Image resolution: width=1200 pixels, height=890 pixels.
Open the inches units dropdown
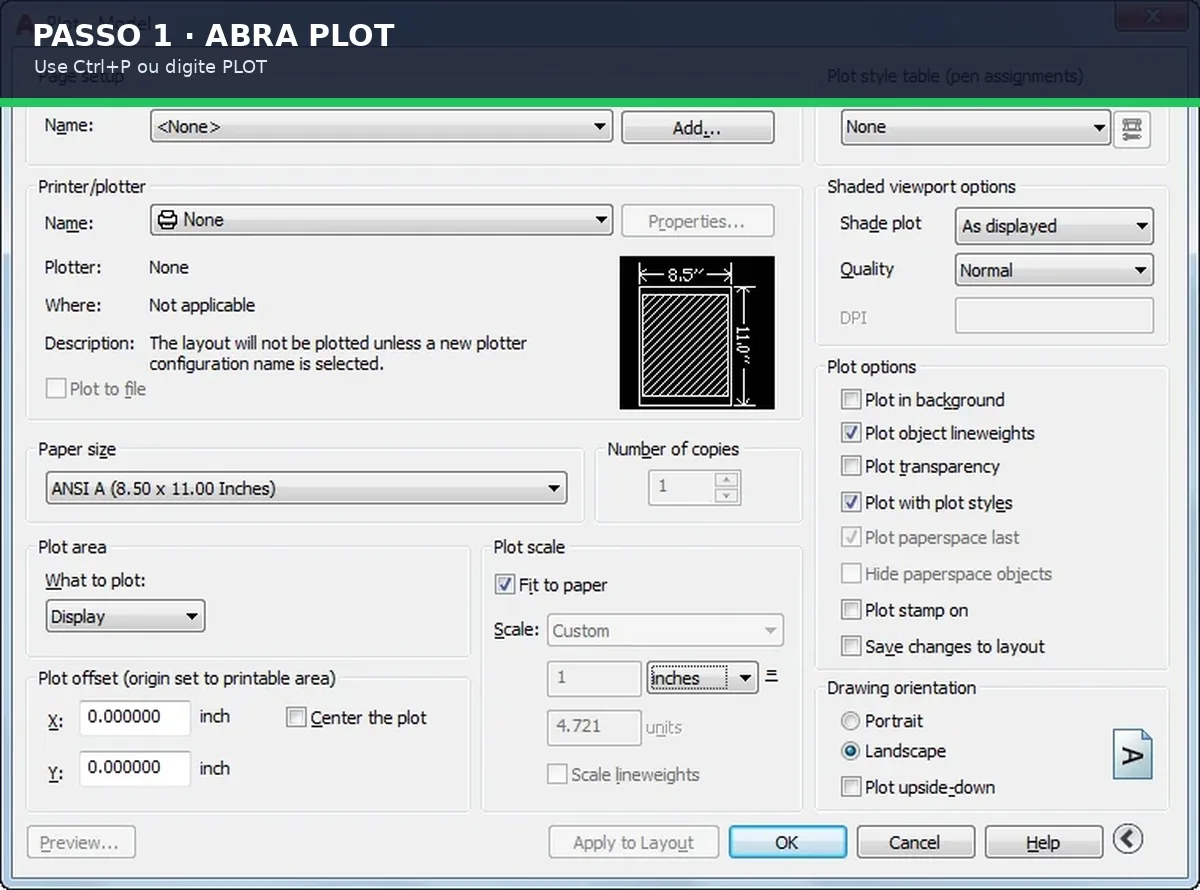(x=703, y=678)
